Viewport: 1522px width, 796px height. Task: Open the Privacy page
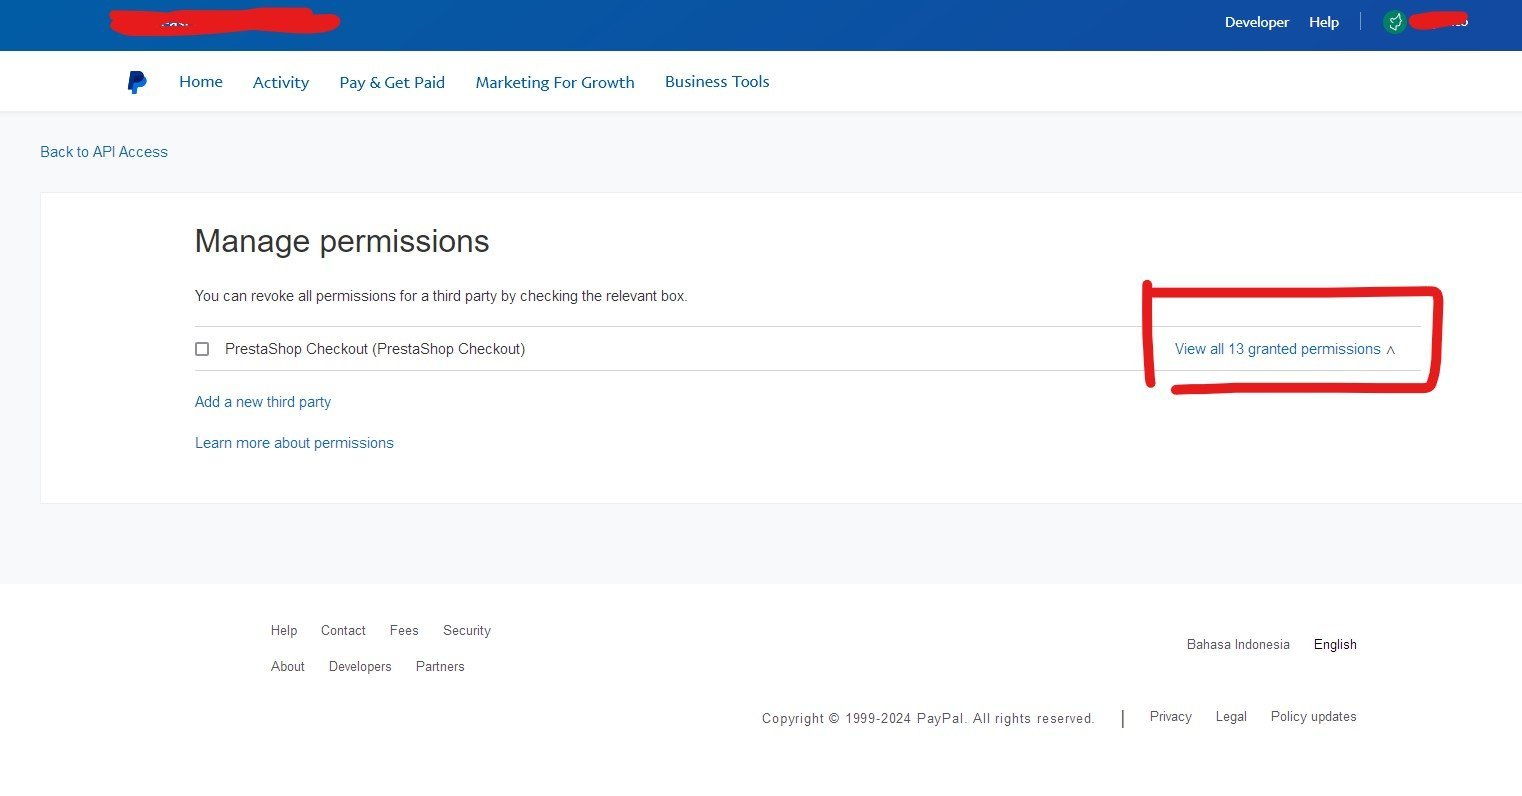[1171, 717]
